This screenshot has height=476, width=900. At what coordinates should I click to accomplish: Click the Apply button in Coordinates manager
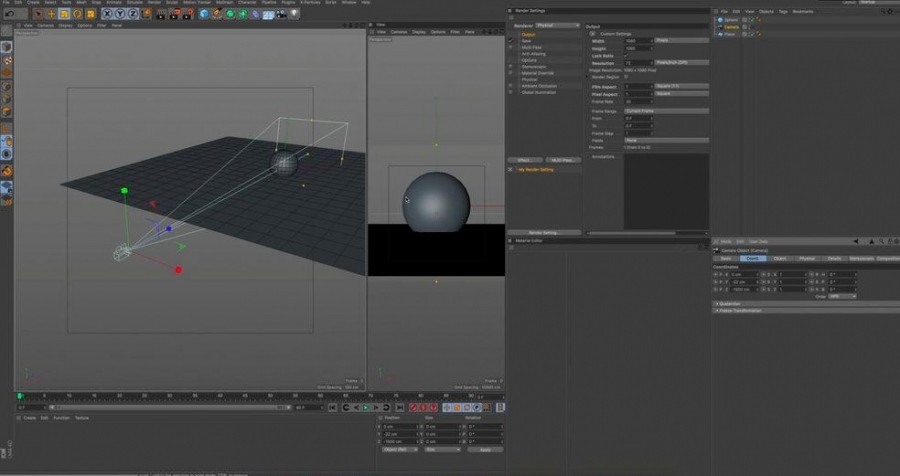(485, 450)
